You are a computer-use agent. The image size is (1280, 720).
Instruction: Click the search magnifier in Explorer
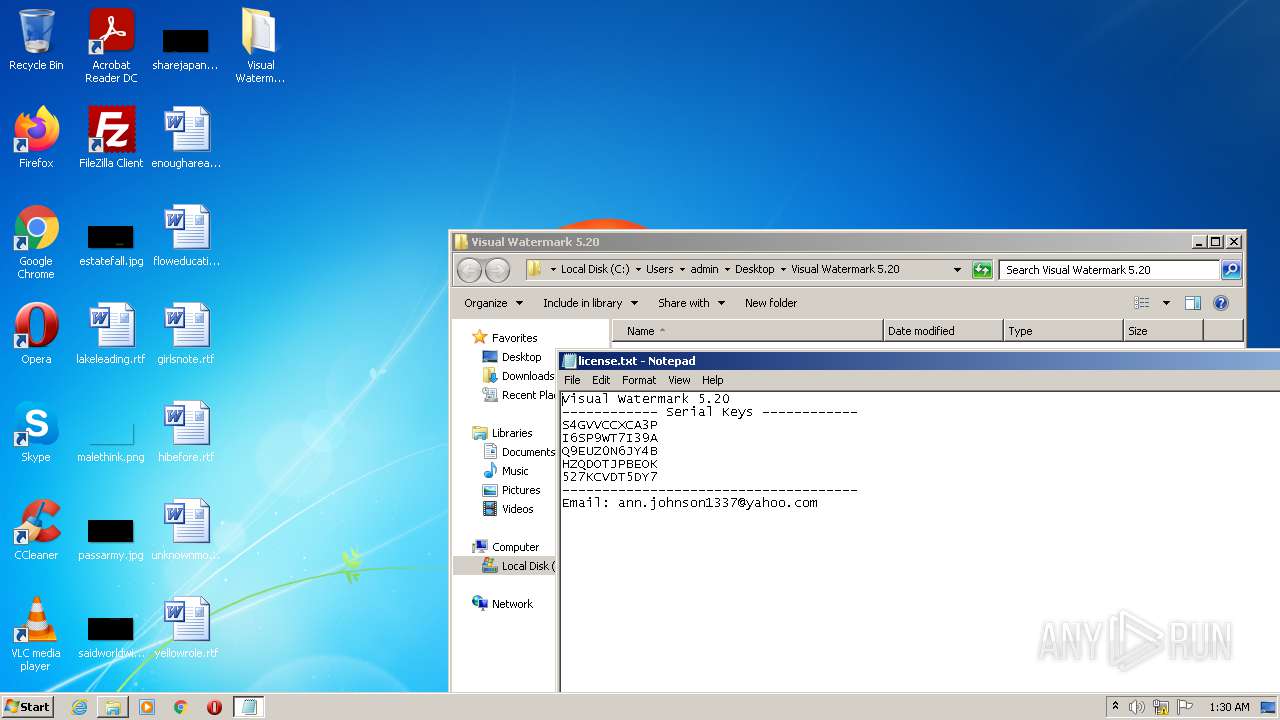(1231, 270)
